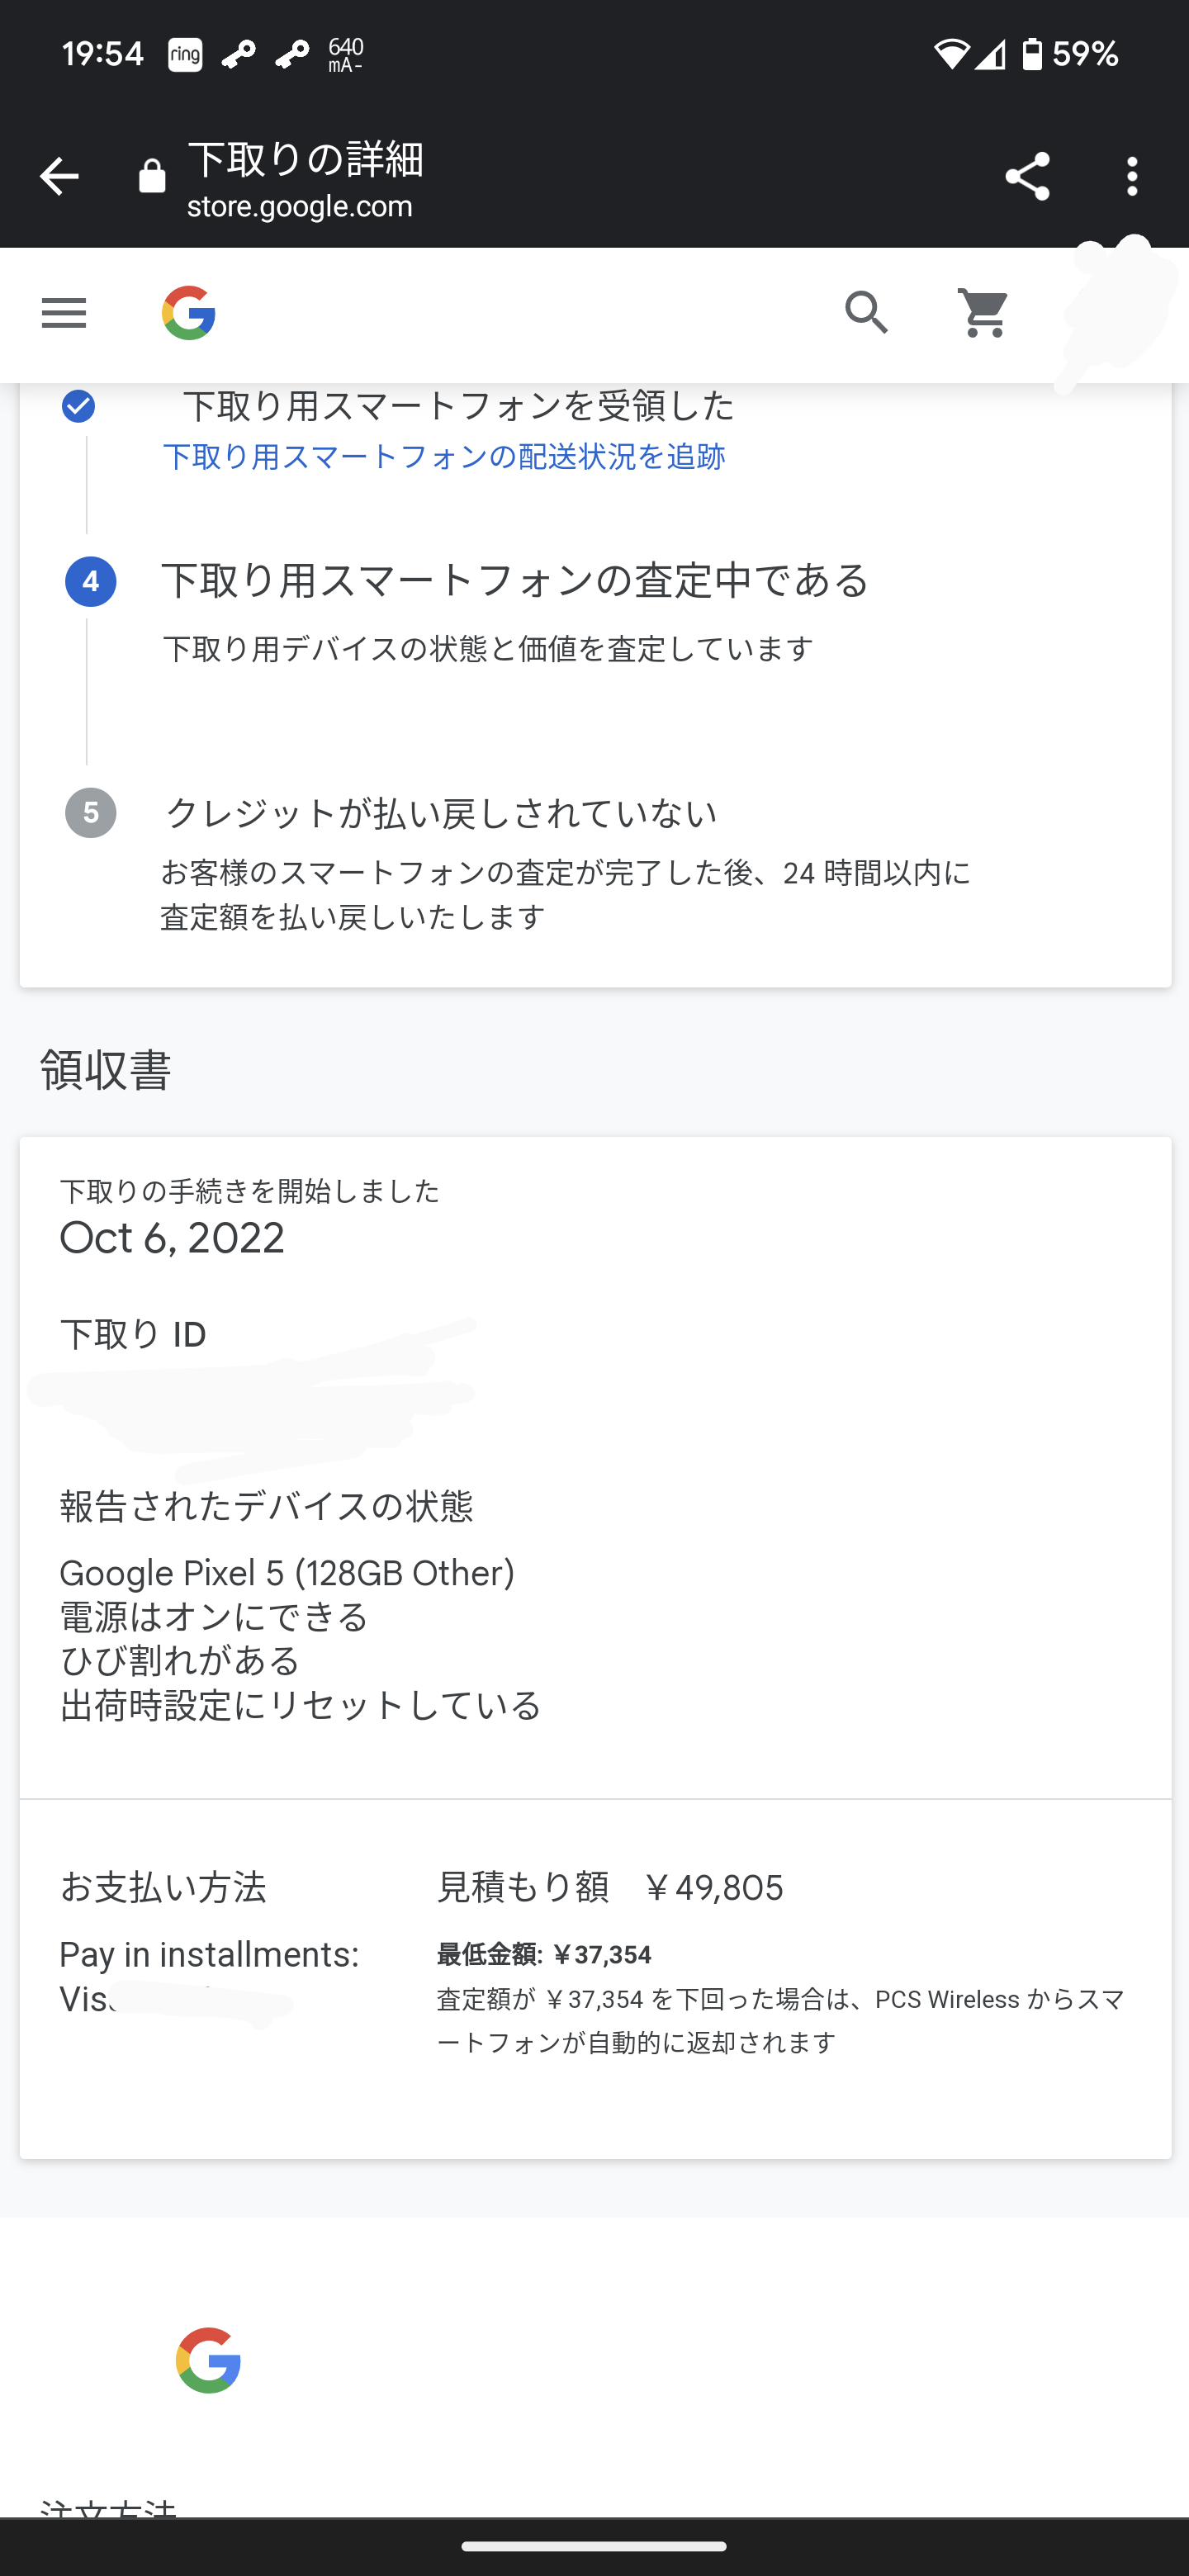Open the three-dot overflow menu

pyautogui.click(x=1132, y=177)
